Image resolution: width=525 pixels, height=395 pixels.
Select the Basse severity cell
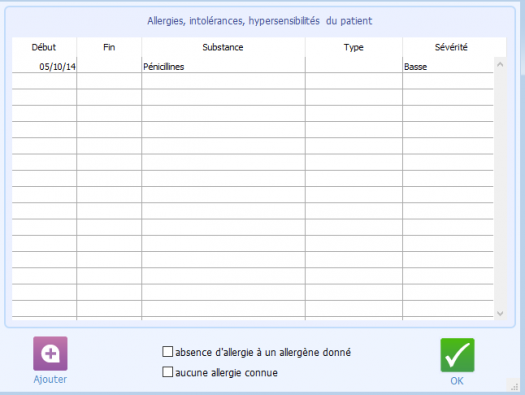click(x=448, y=66)
